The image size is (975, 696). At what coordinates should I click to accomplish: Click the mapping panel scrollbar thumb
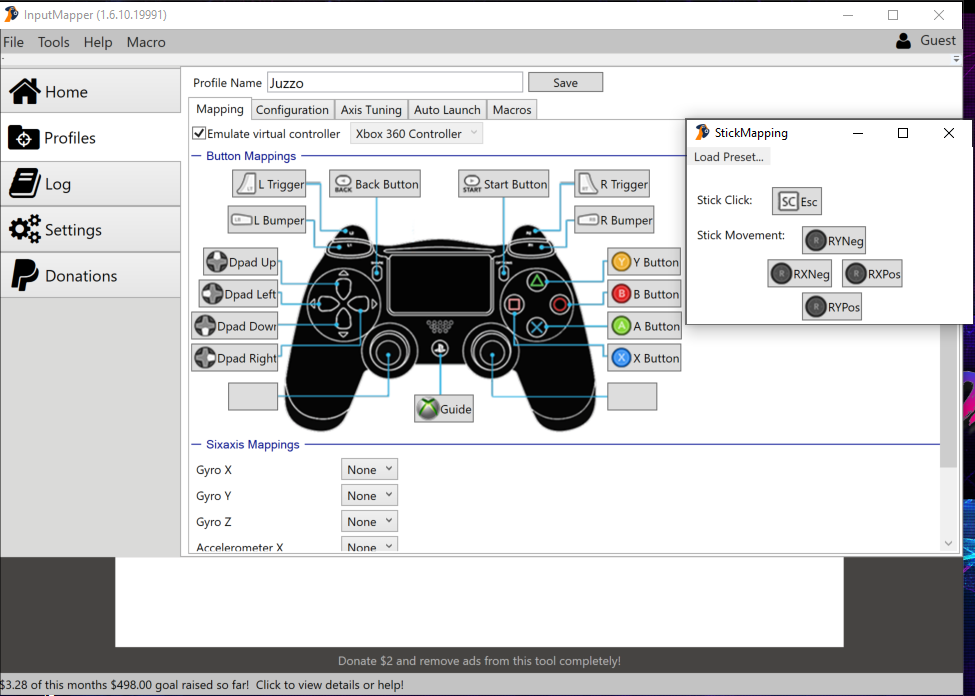(x=948, y=395)
